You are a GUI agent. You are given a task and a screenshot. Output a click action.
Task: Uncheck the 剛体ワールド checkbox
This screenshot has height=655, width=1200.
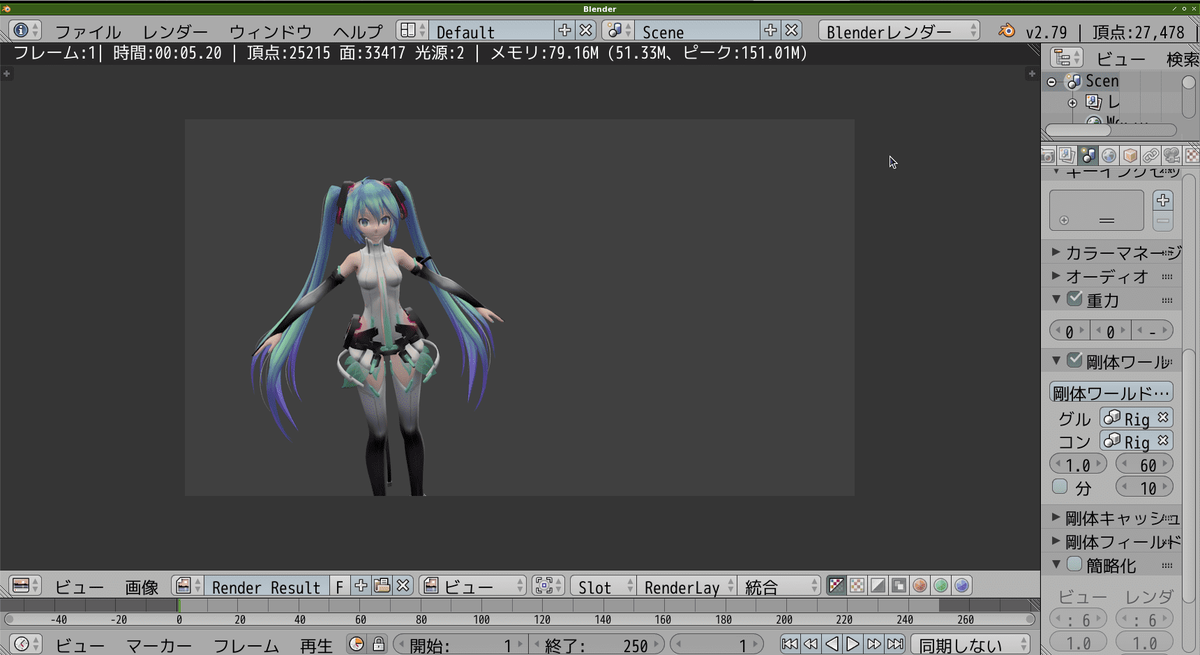tap(1075, 360)
